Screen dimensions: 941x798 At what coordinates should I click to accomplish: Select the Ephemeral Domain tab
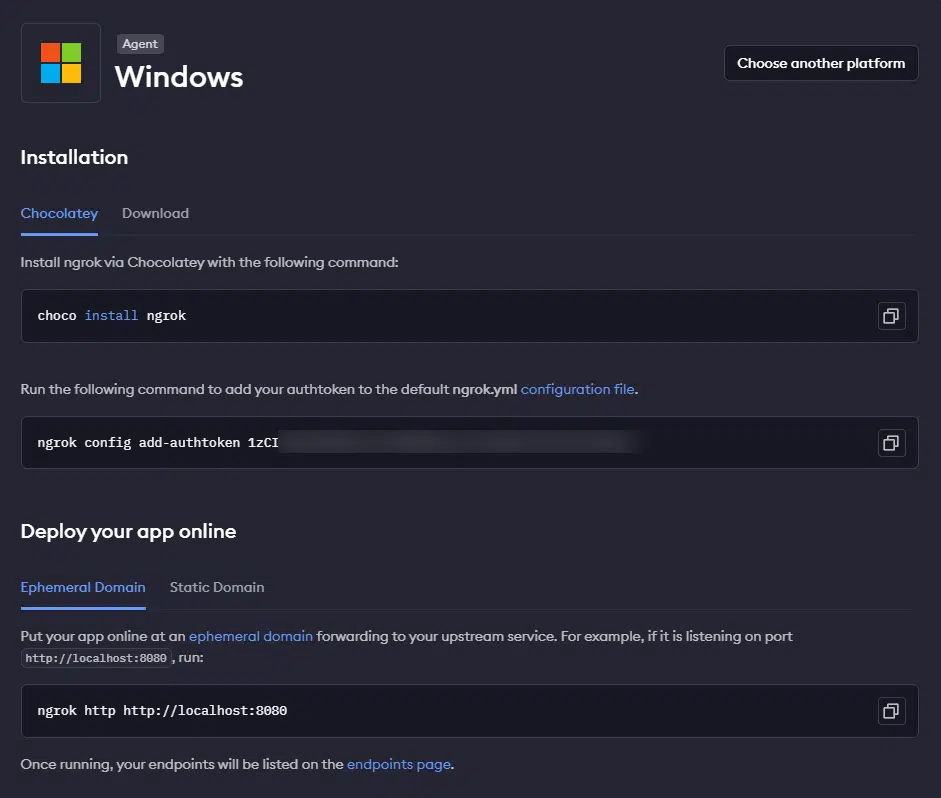click(x=83, y=587)
